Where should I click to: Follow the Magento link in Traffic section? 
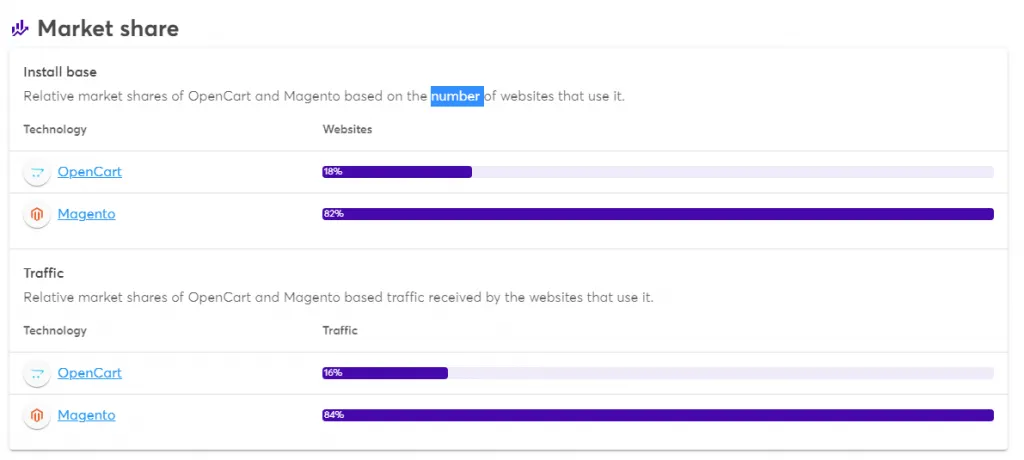[86, 415]
